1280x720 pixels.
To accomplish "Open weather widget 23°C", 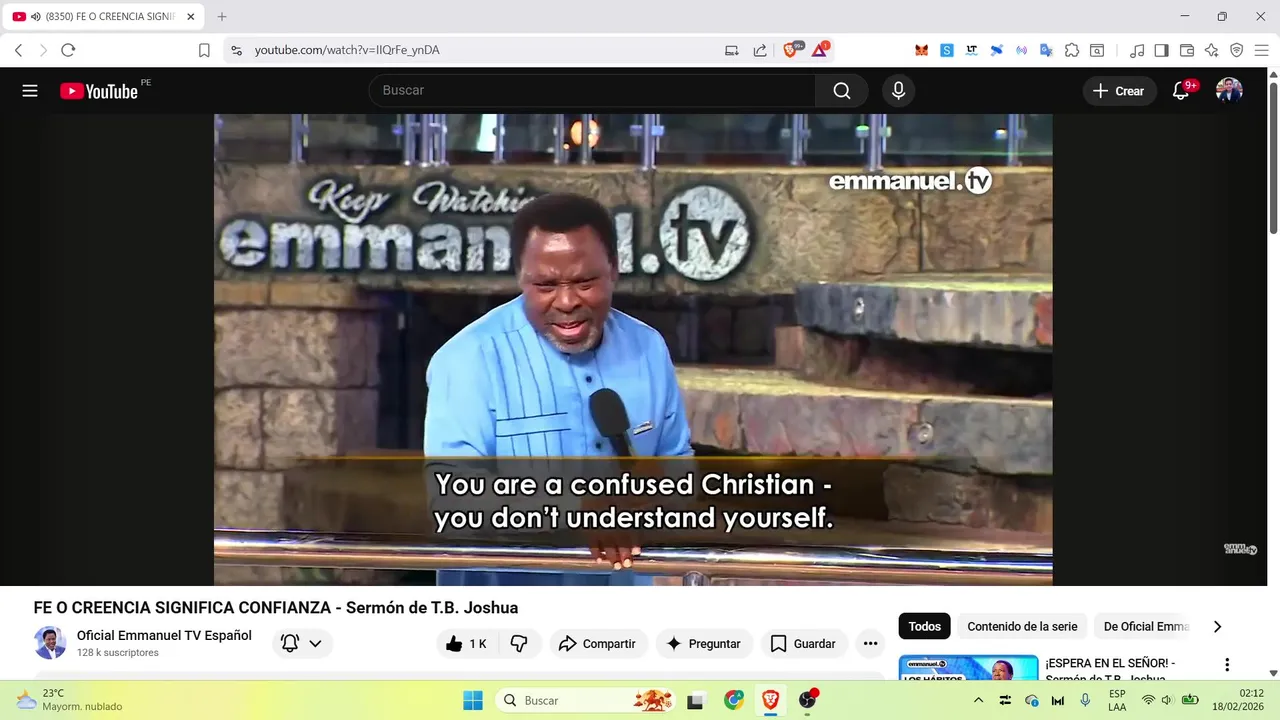I will 68,700.
